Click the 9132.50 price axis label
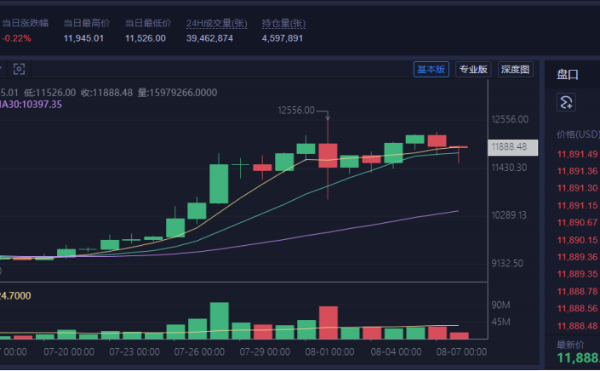 coord(507,263)
